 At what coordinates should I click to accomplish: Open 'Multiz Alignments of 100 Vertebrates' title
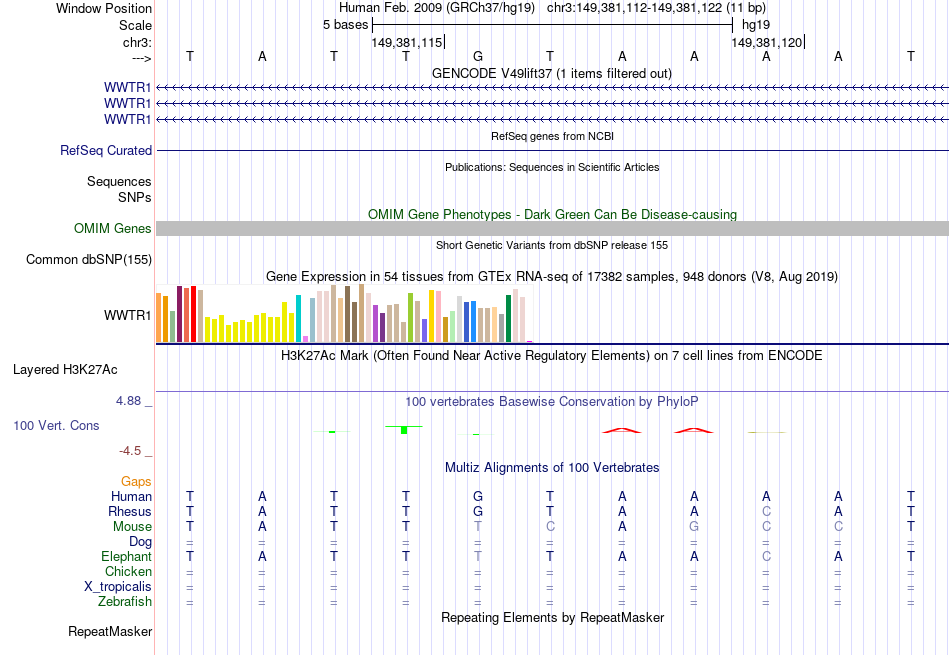552,468
